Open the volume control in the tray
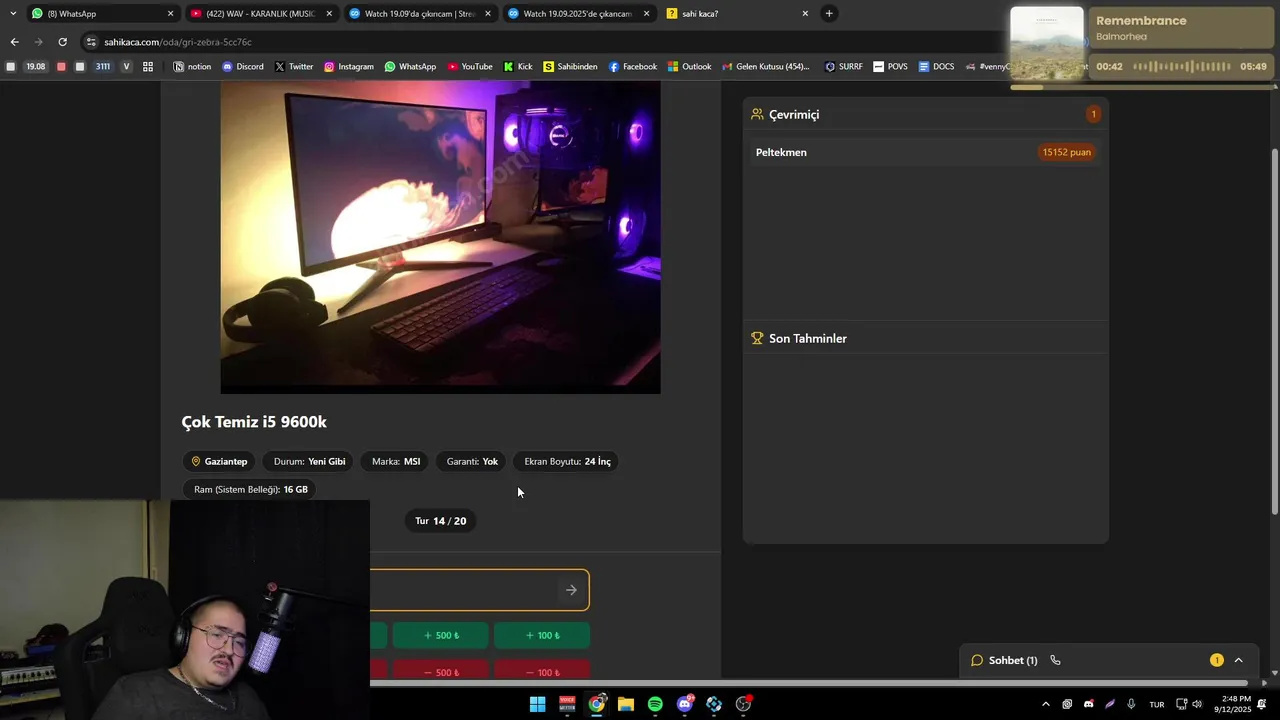The image size is (1280, 720). (x=1197, y=704)
